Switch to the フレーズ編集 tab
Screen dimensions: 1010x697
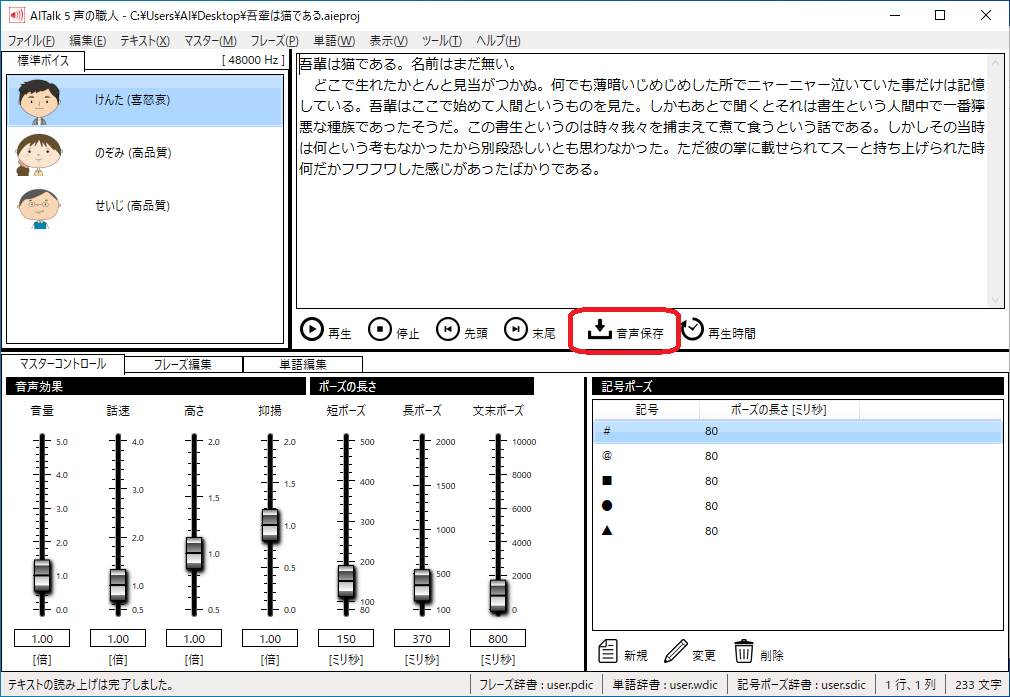tap(183, 365)
